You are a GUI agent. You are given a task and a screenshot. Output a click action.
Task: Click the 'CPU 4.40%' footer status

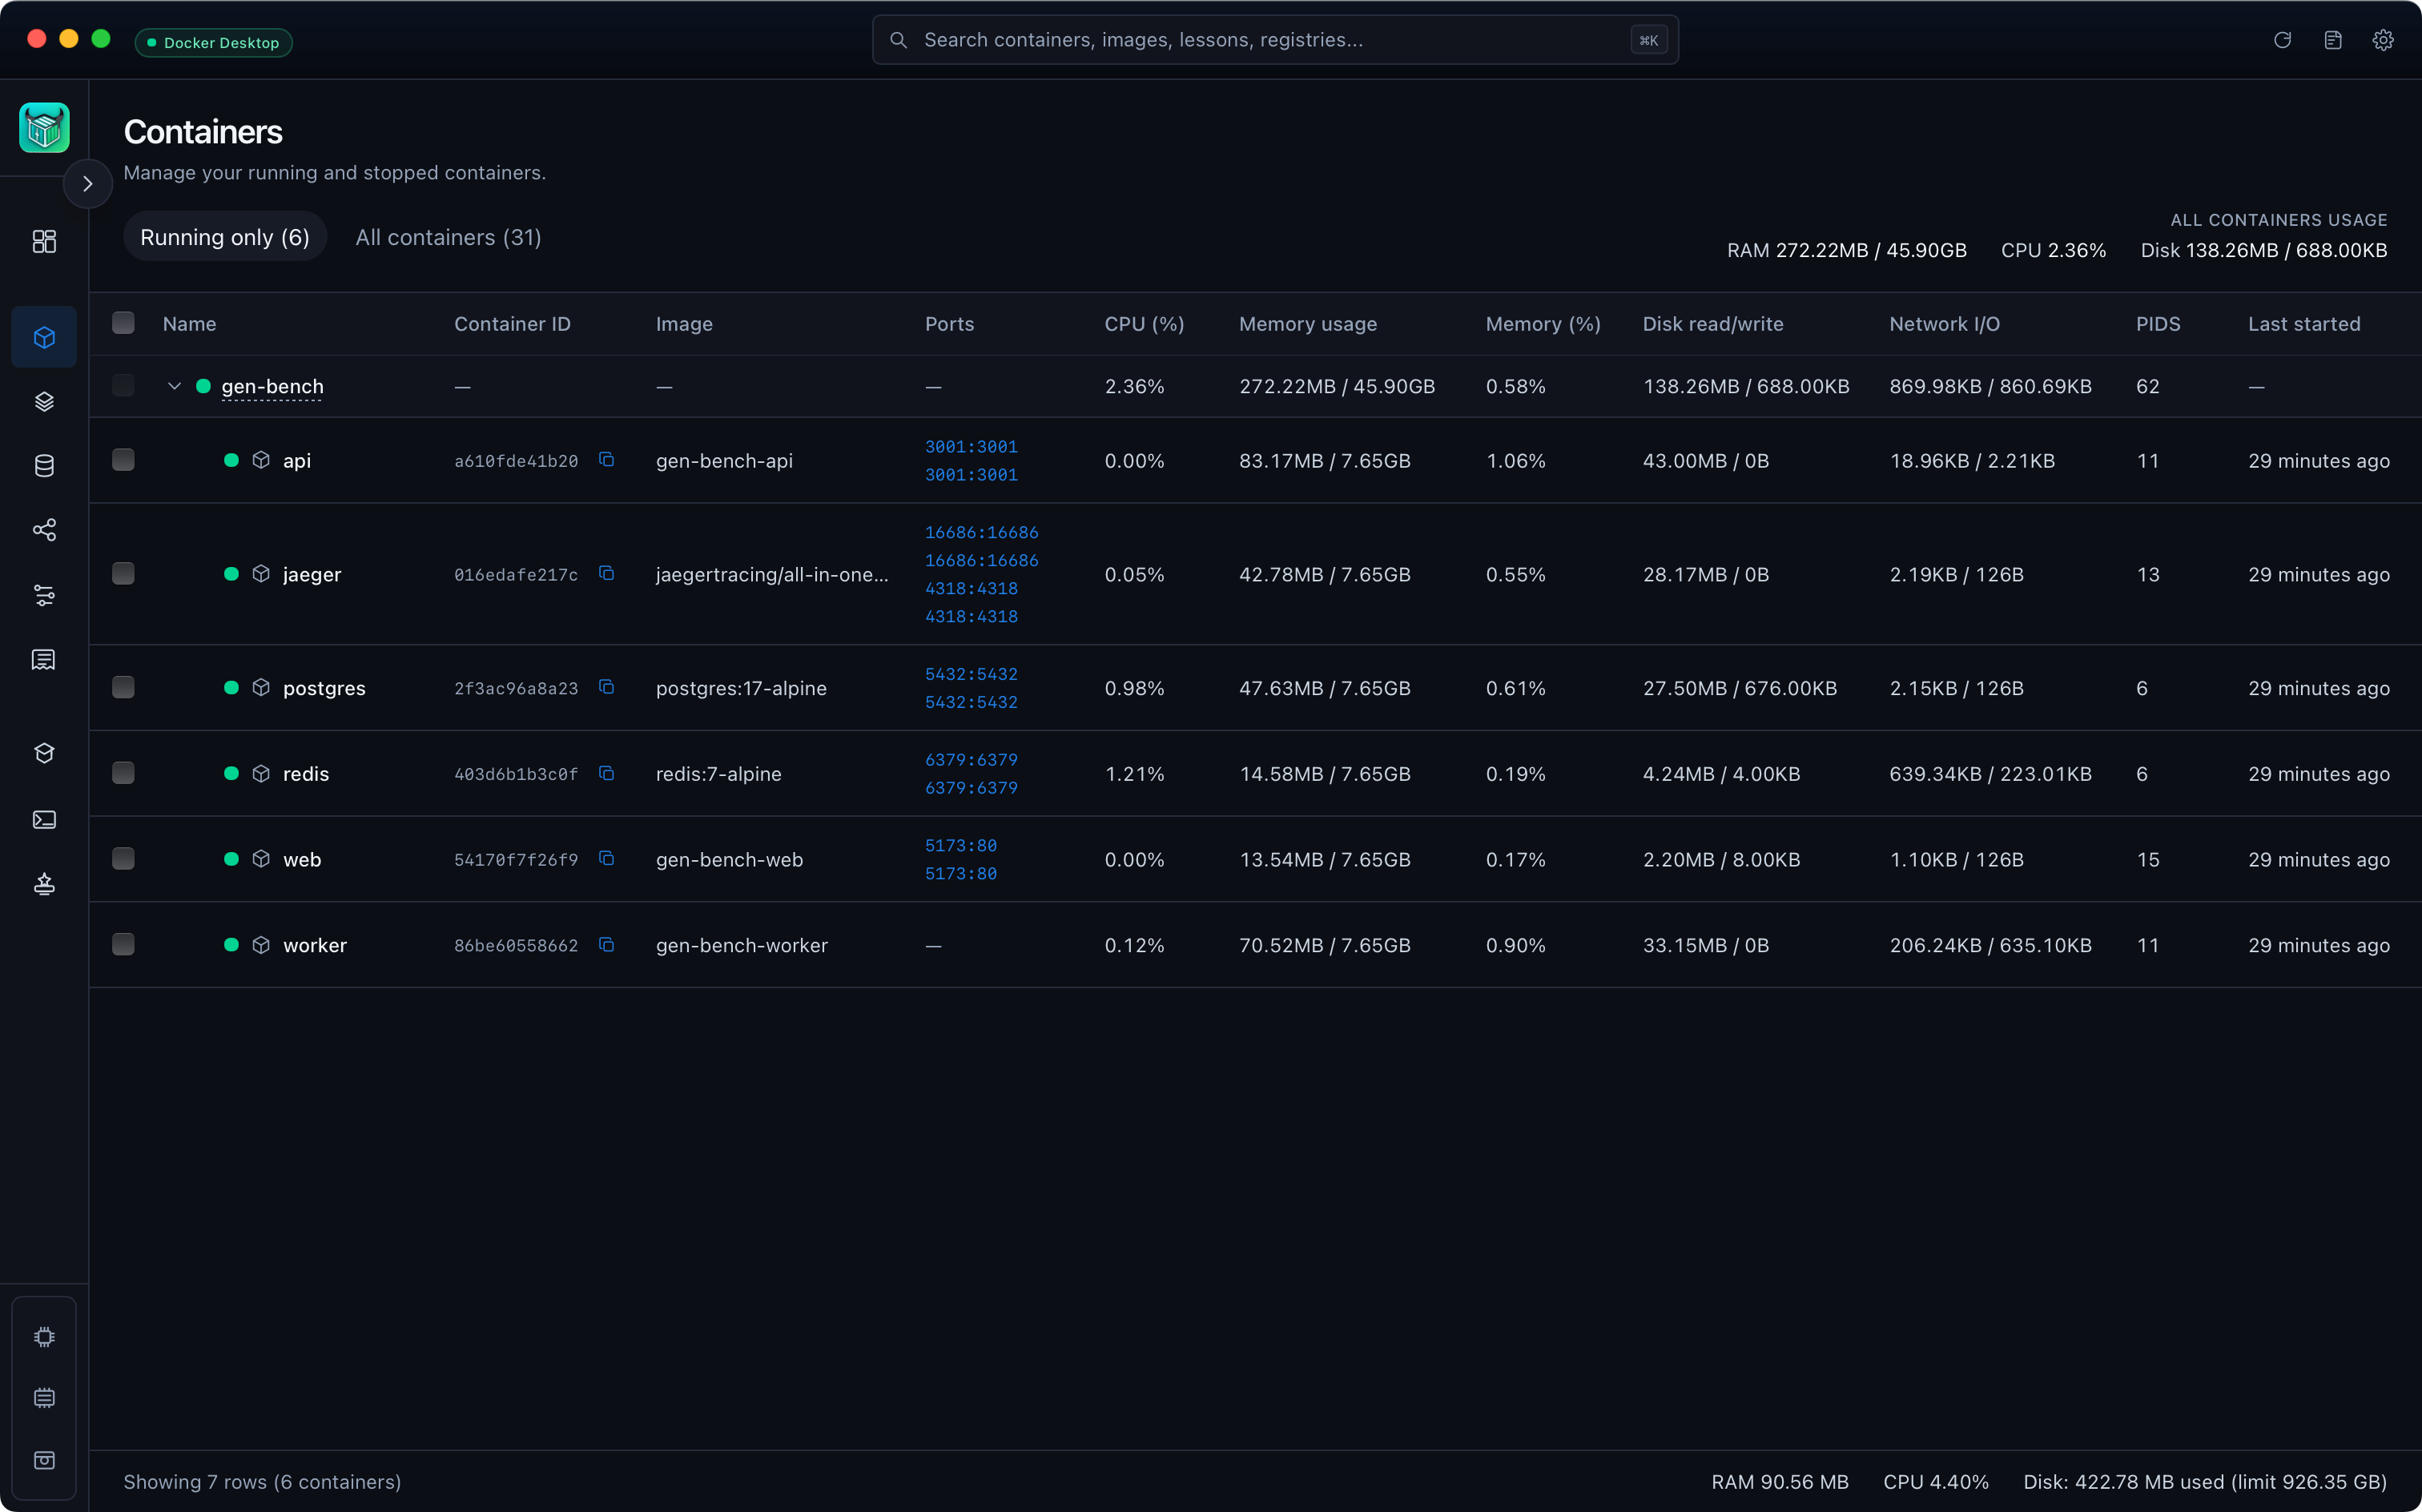1936,1482
